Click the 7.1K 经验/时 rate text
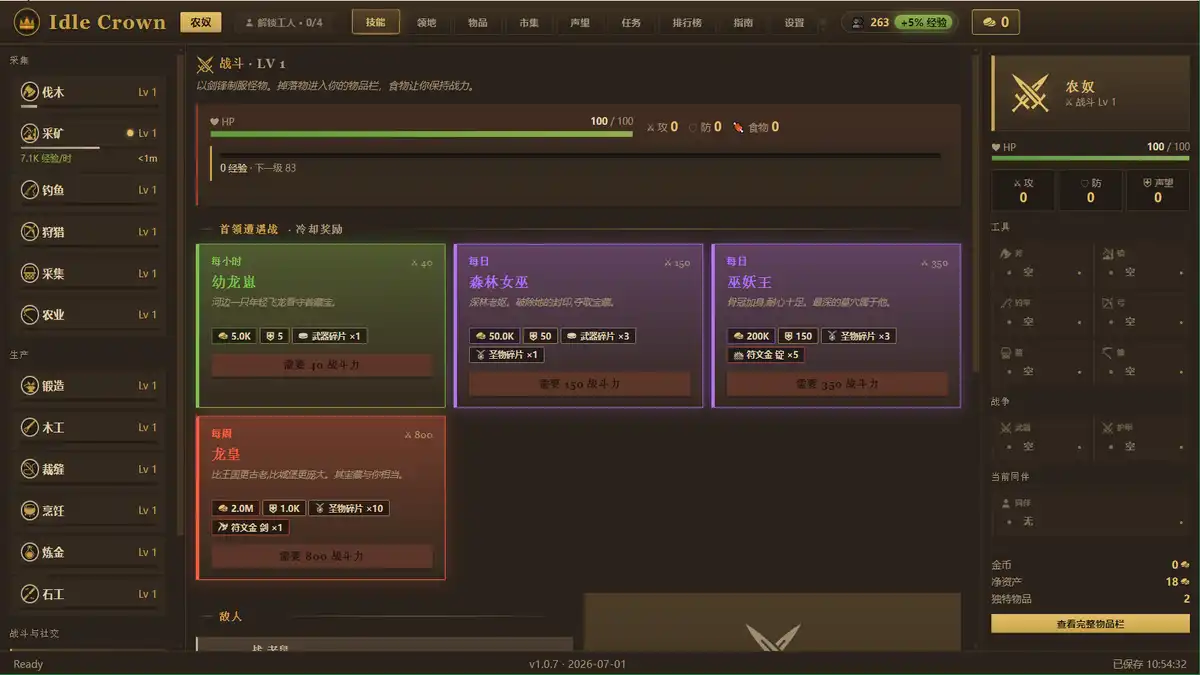1200x675 pixels. click(46, 158)
